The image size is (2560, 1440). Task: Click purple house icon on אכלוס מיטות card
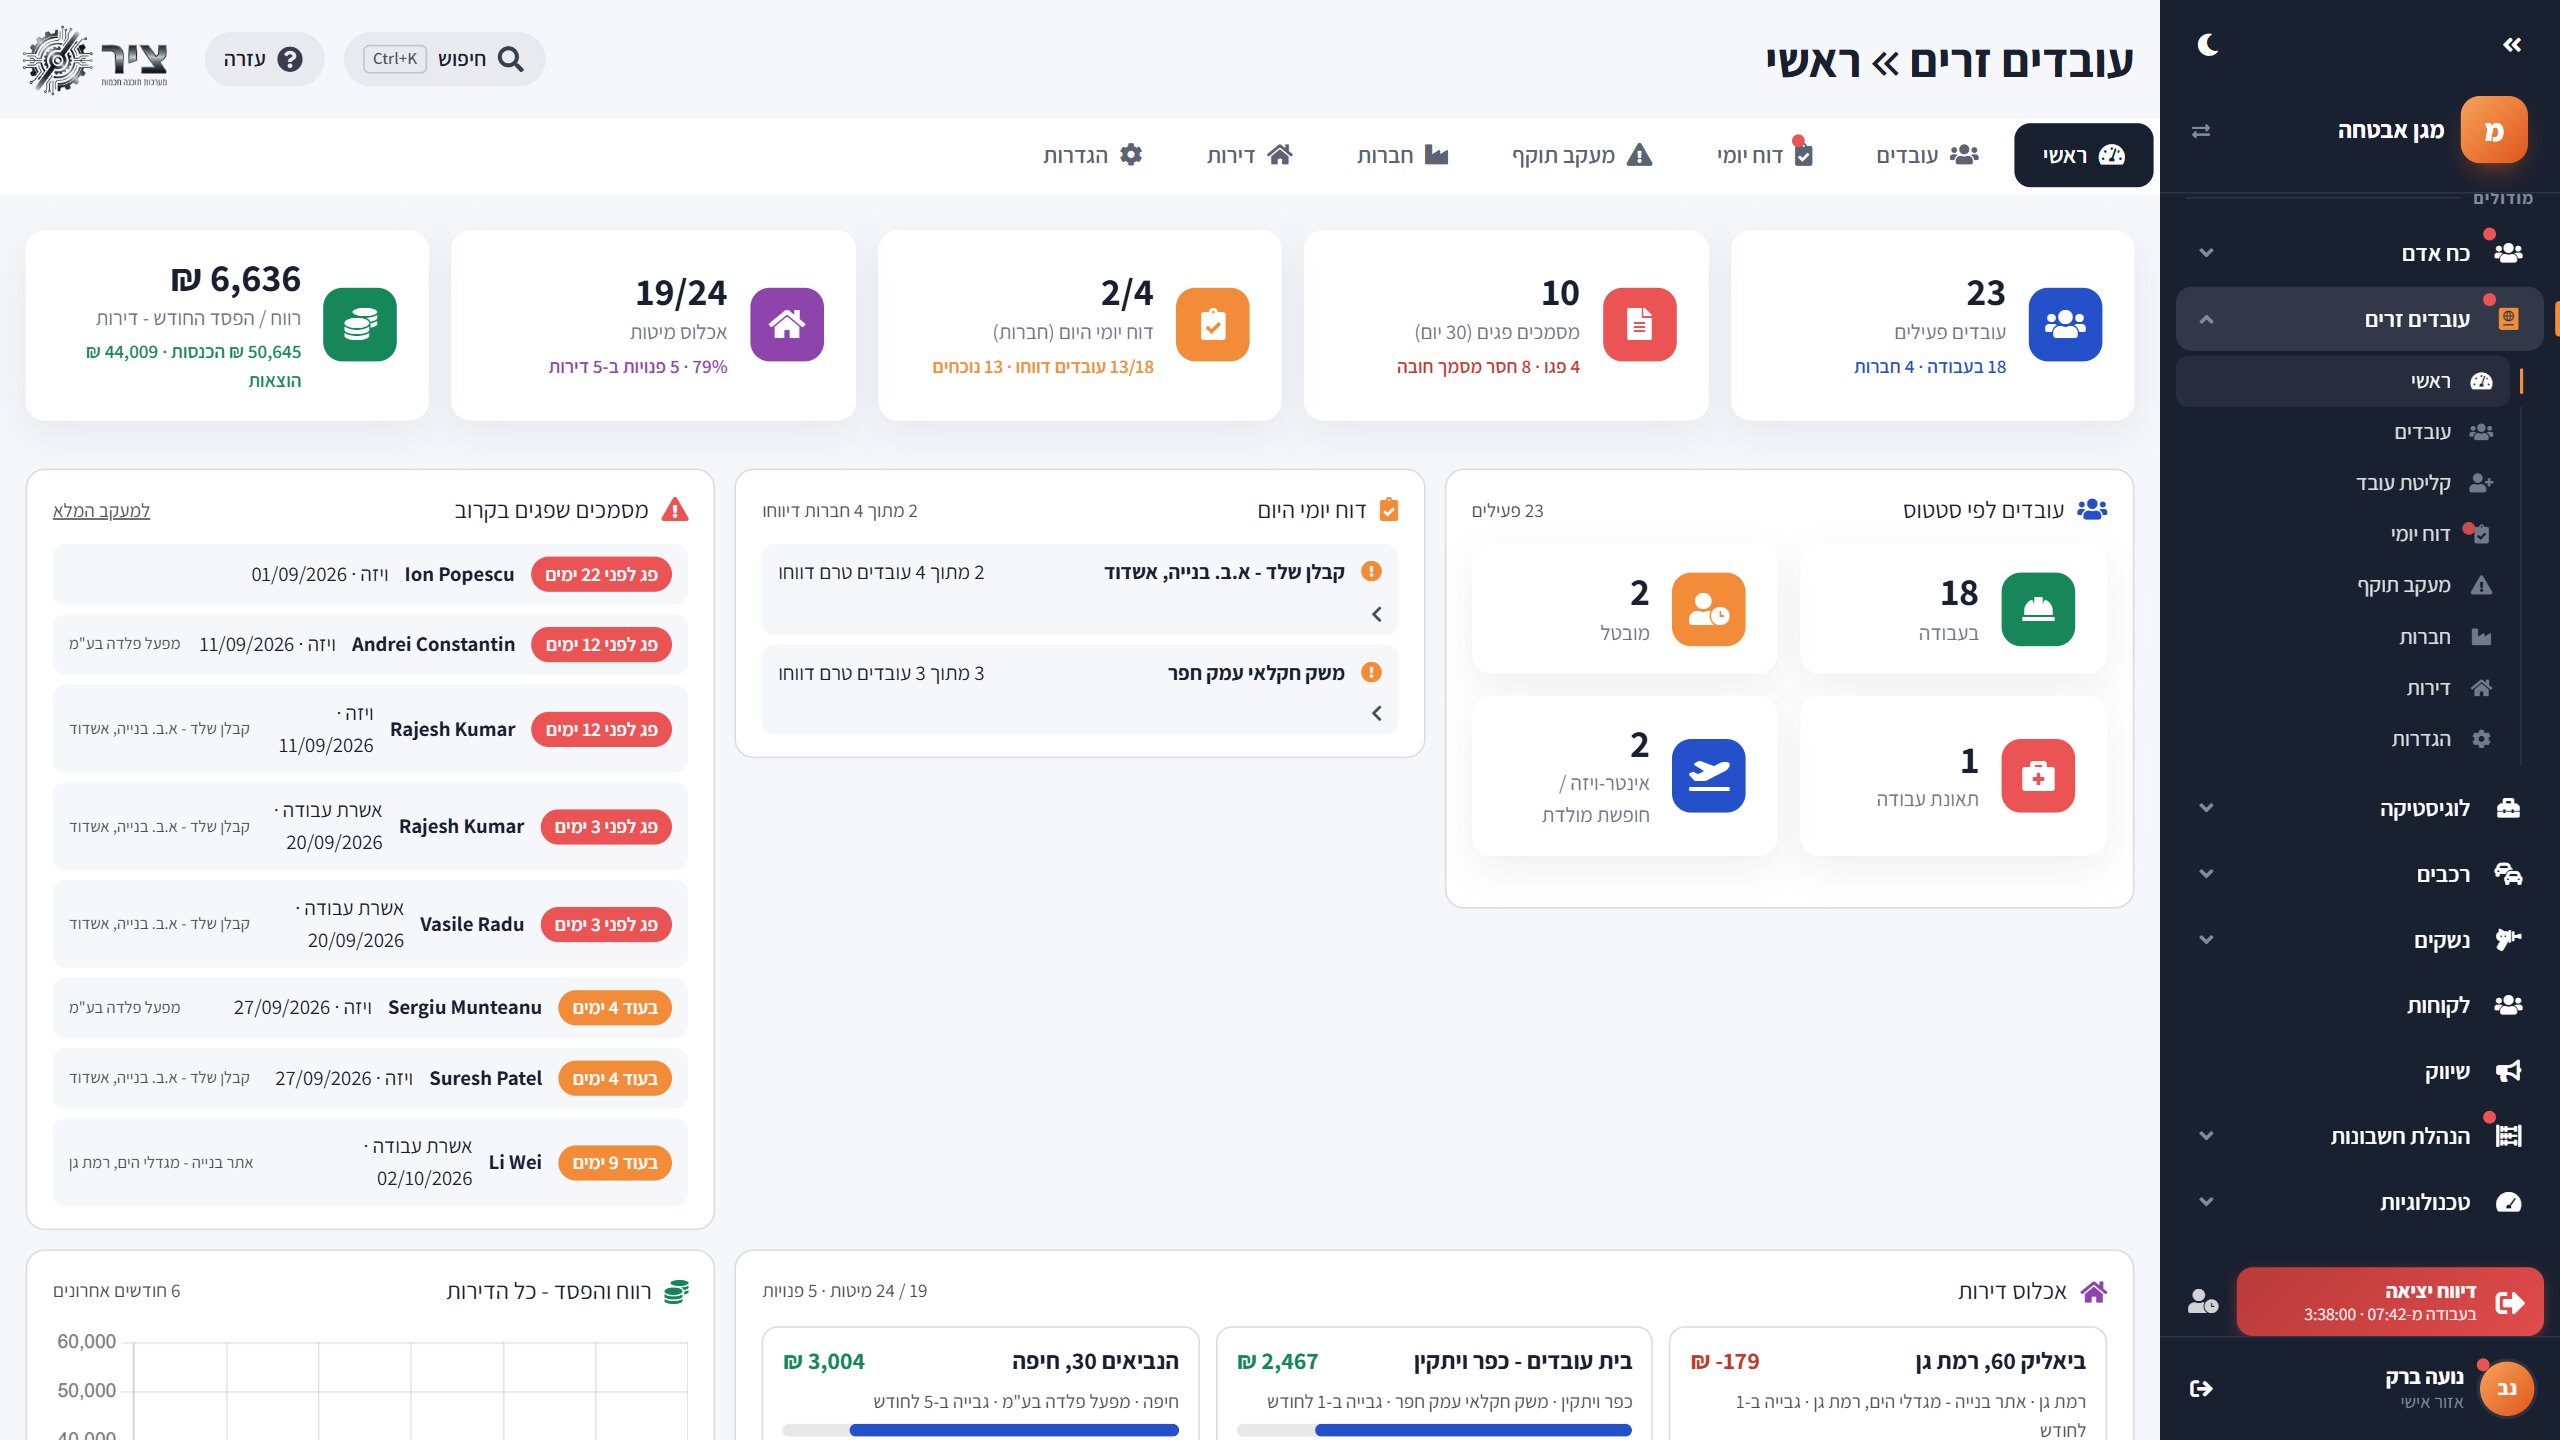(787, 324)
